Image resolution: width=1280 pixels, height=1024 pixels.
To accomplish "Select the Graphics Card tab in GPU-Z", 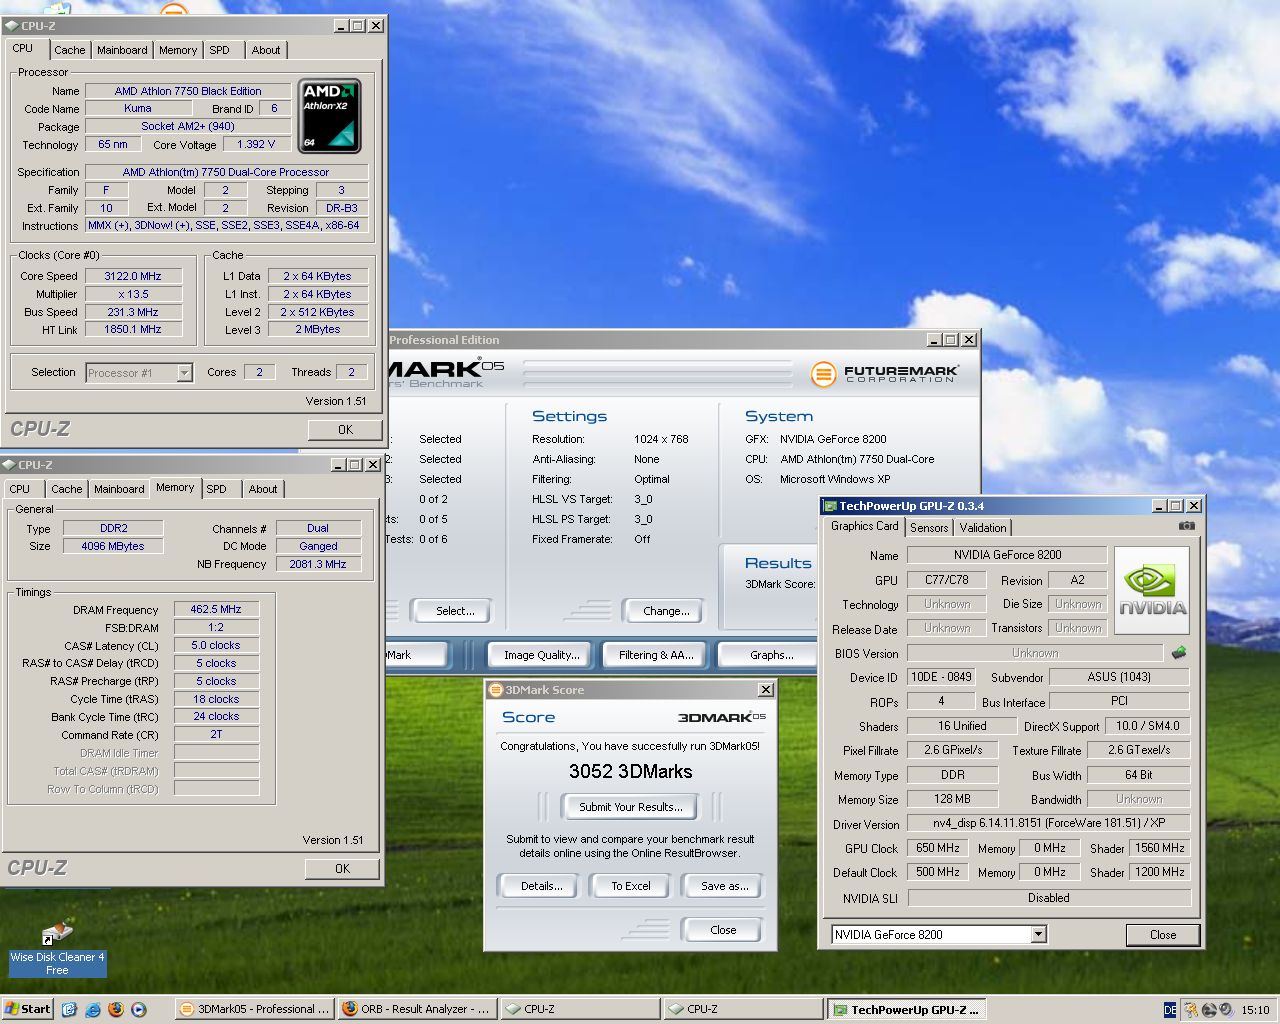I will (x=865, y=526).
